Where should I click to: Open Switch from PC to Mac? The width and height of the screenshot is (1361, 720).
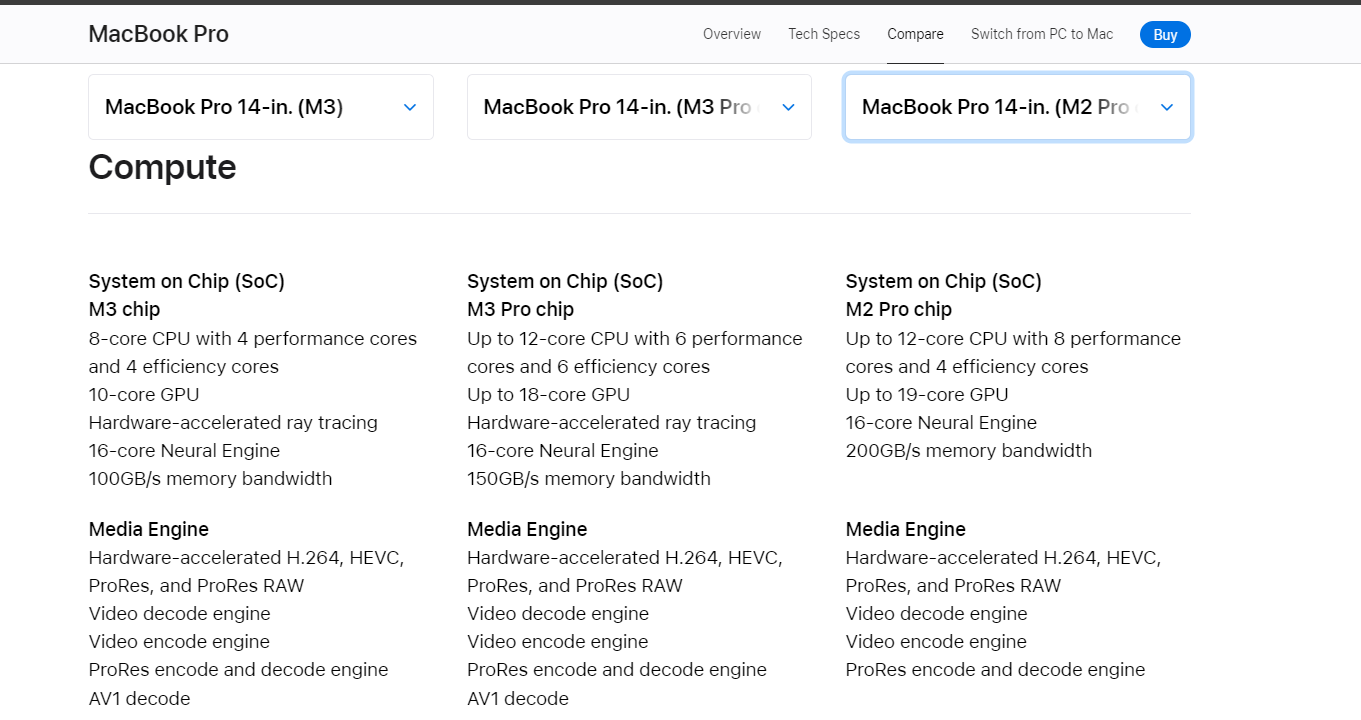(1042, 34)
